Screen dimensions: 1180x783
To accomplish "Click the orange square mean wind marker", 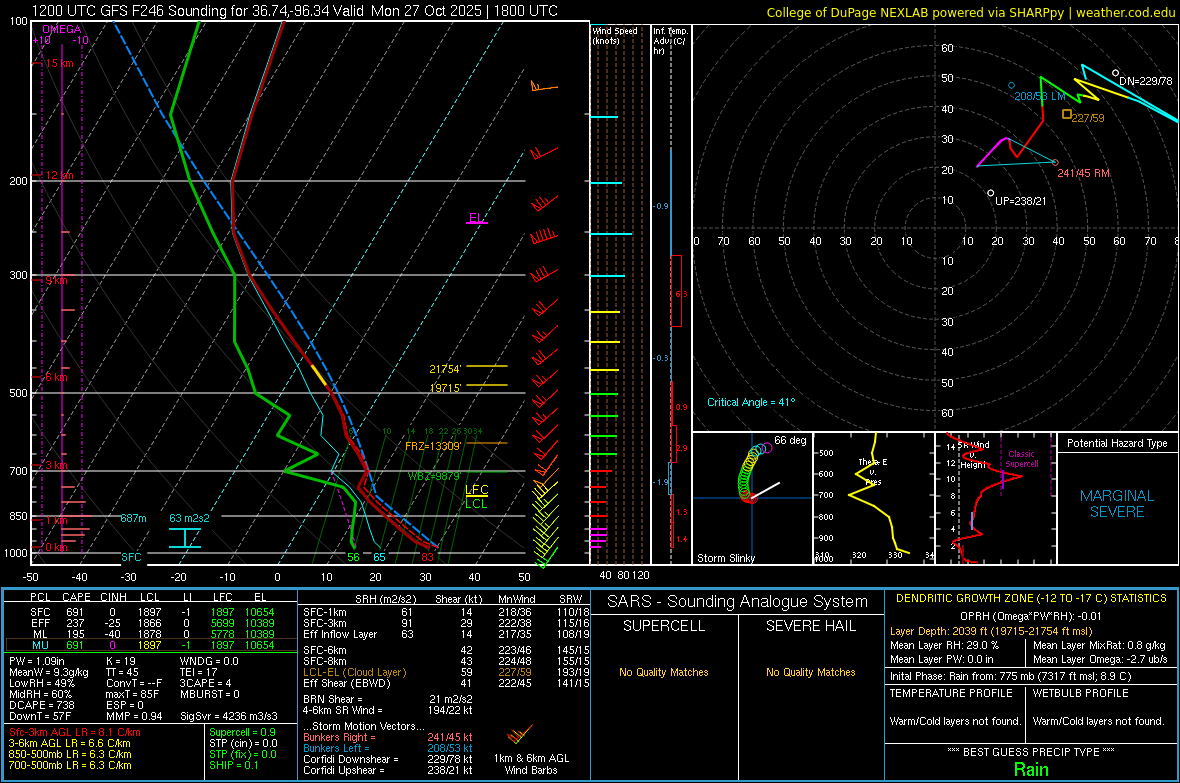I will [x=1066, y=114].
